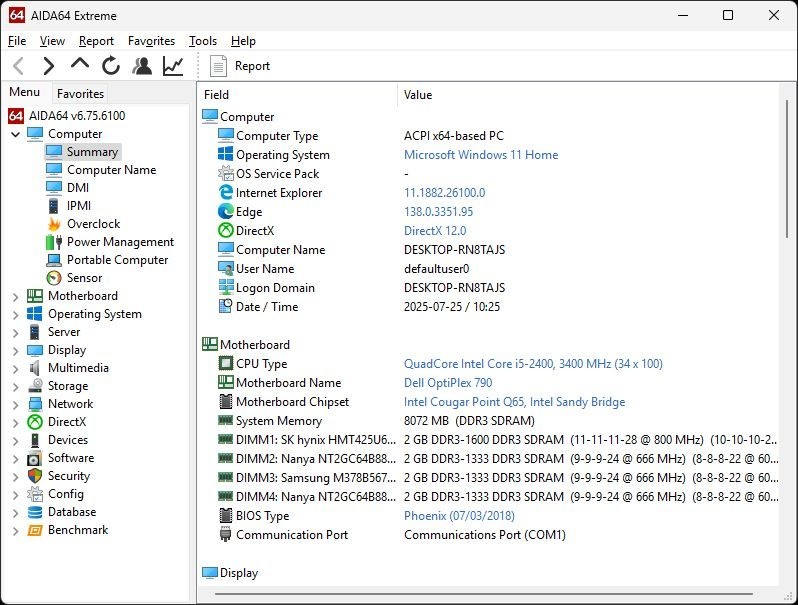Click the Report document icon

[x=218, y=66]
